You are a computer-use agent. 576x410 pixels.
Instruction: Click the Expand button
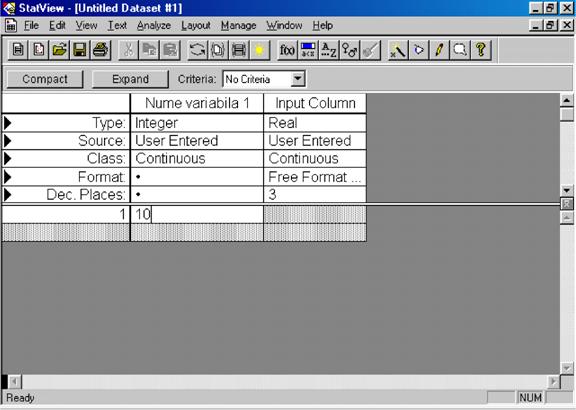pyautogui.click(x=130, y=79)
